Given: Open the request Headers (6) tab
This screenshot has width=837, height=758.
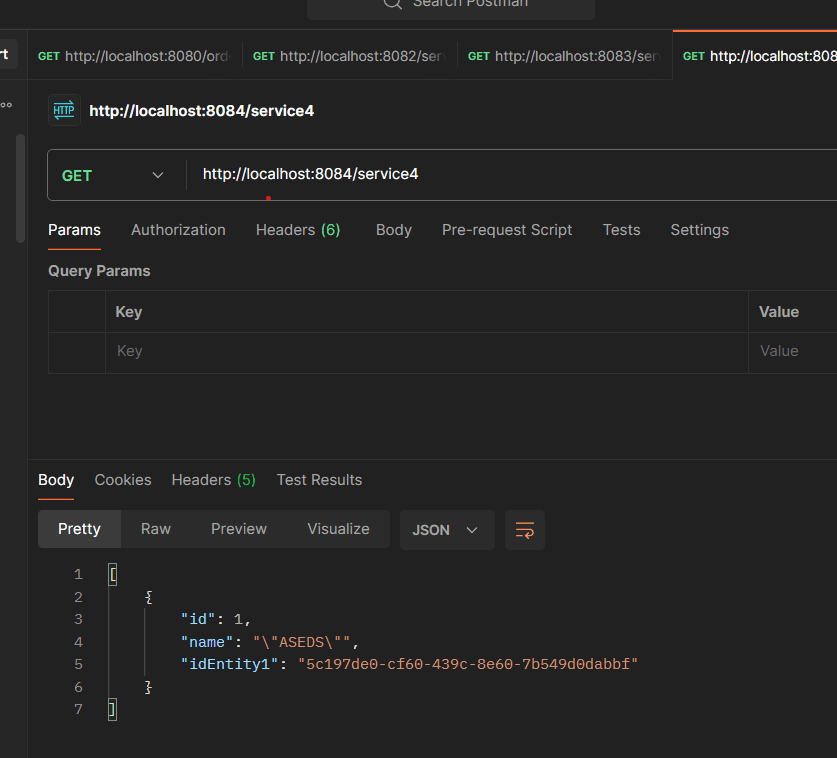Looking at the screenshot, I should click(x=297, y=230).
